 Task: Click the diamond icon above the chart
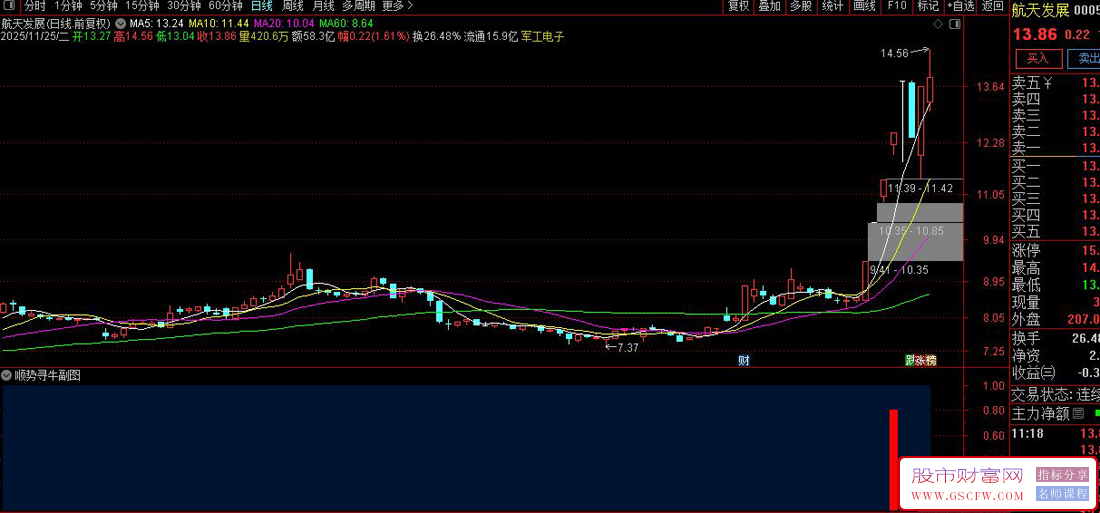tap(939, 25)
